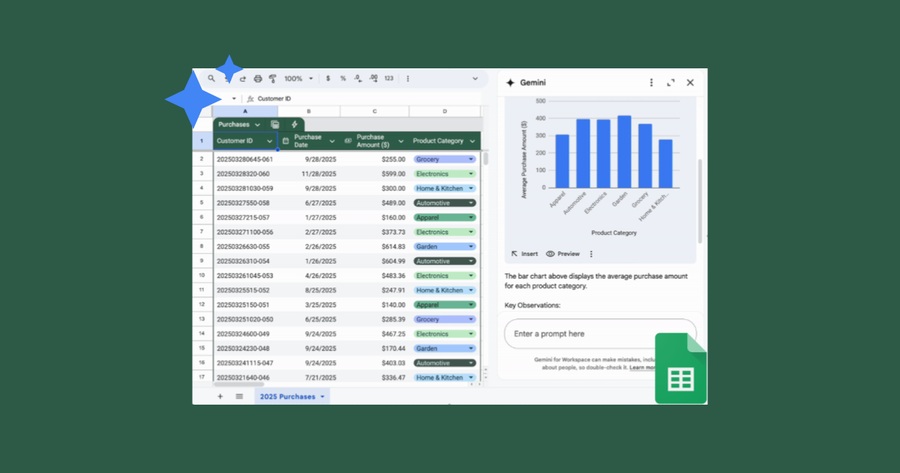Open Garden chip dropdown in row 8

click(471, 247)
